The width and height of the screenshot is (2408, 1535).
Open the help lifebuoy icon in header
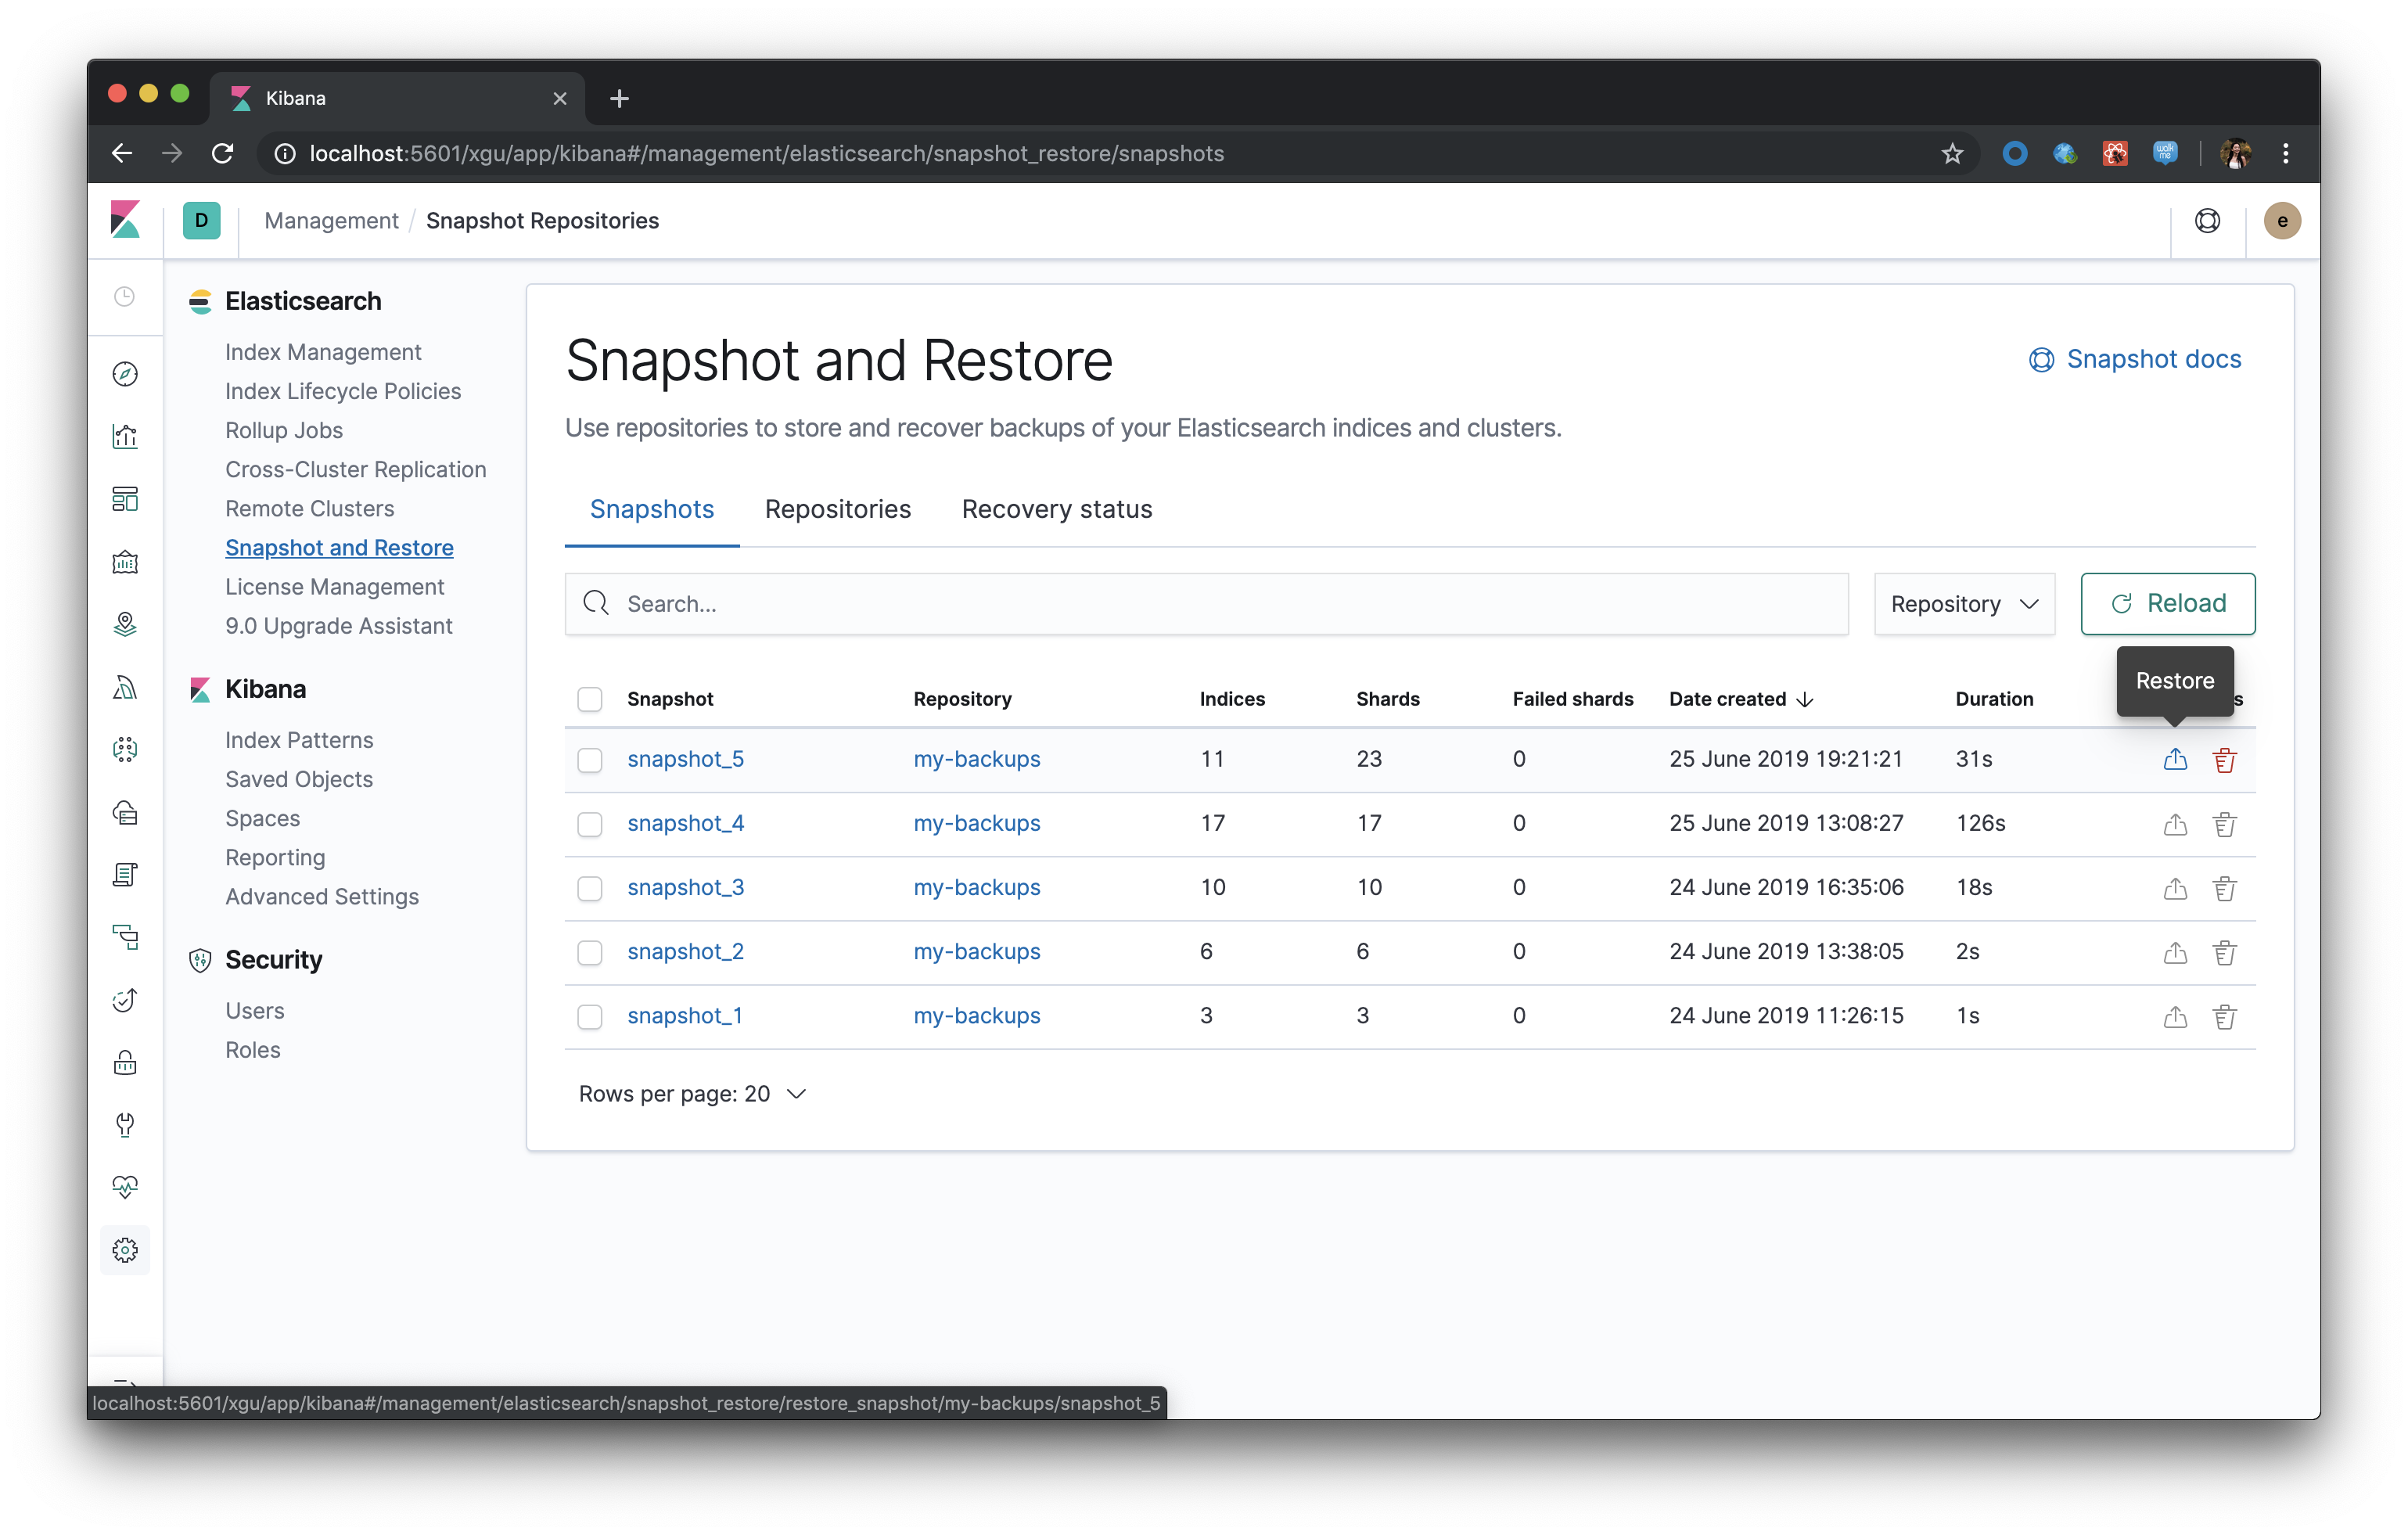(2207, 220)
